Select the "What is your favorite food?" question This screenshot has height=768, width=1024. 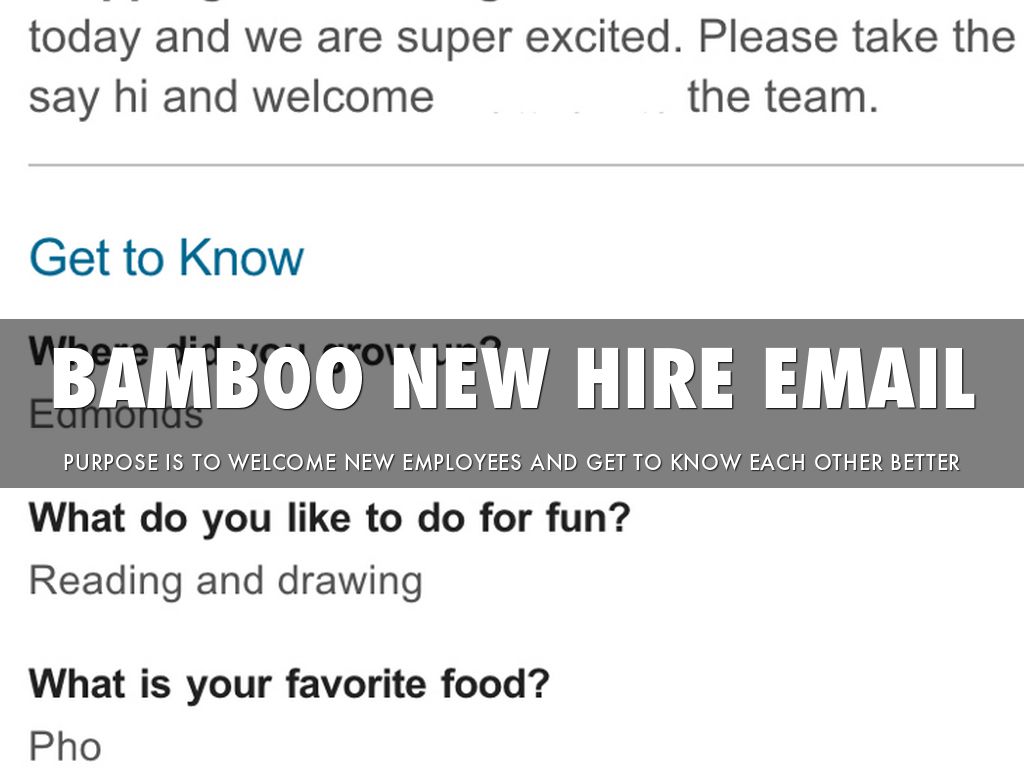click(x=289, y=685)
